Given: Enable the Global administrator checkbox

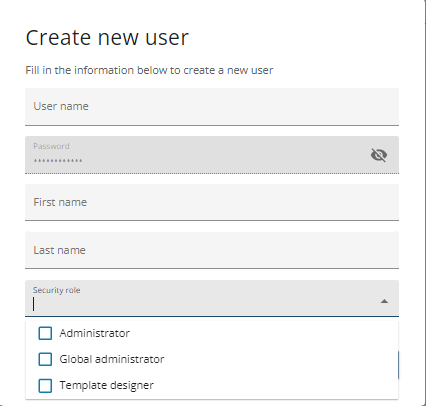Looking at the screenshot, I should coord(45,359).
